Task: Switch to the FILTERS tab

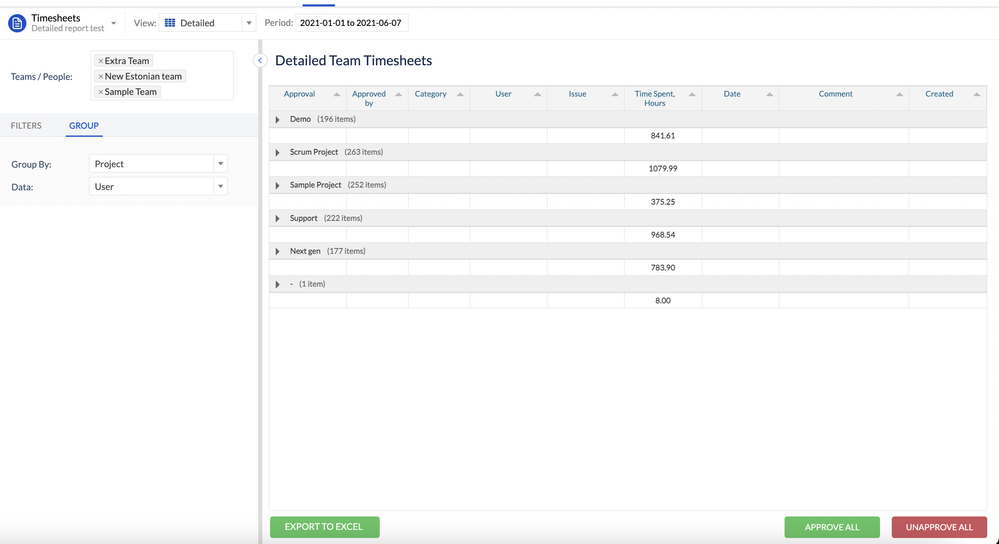Action: tap(26, 125)
